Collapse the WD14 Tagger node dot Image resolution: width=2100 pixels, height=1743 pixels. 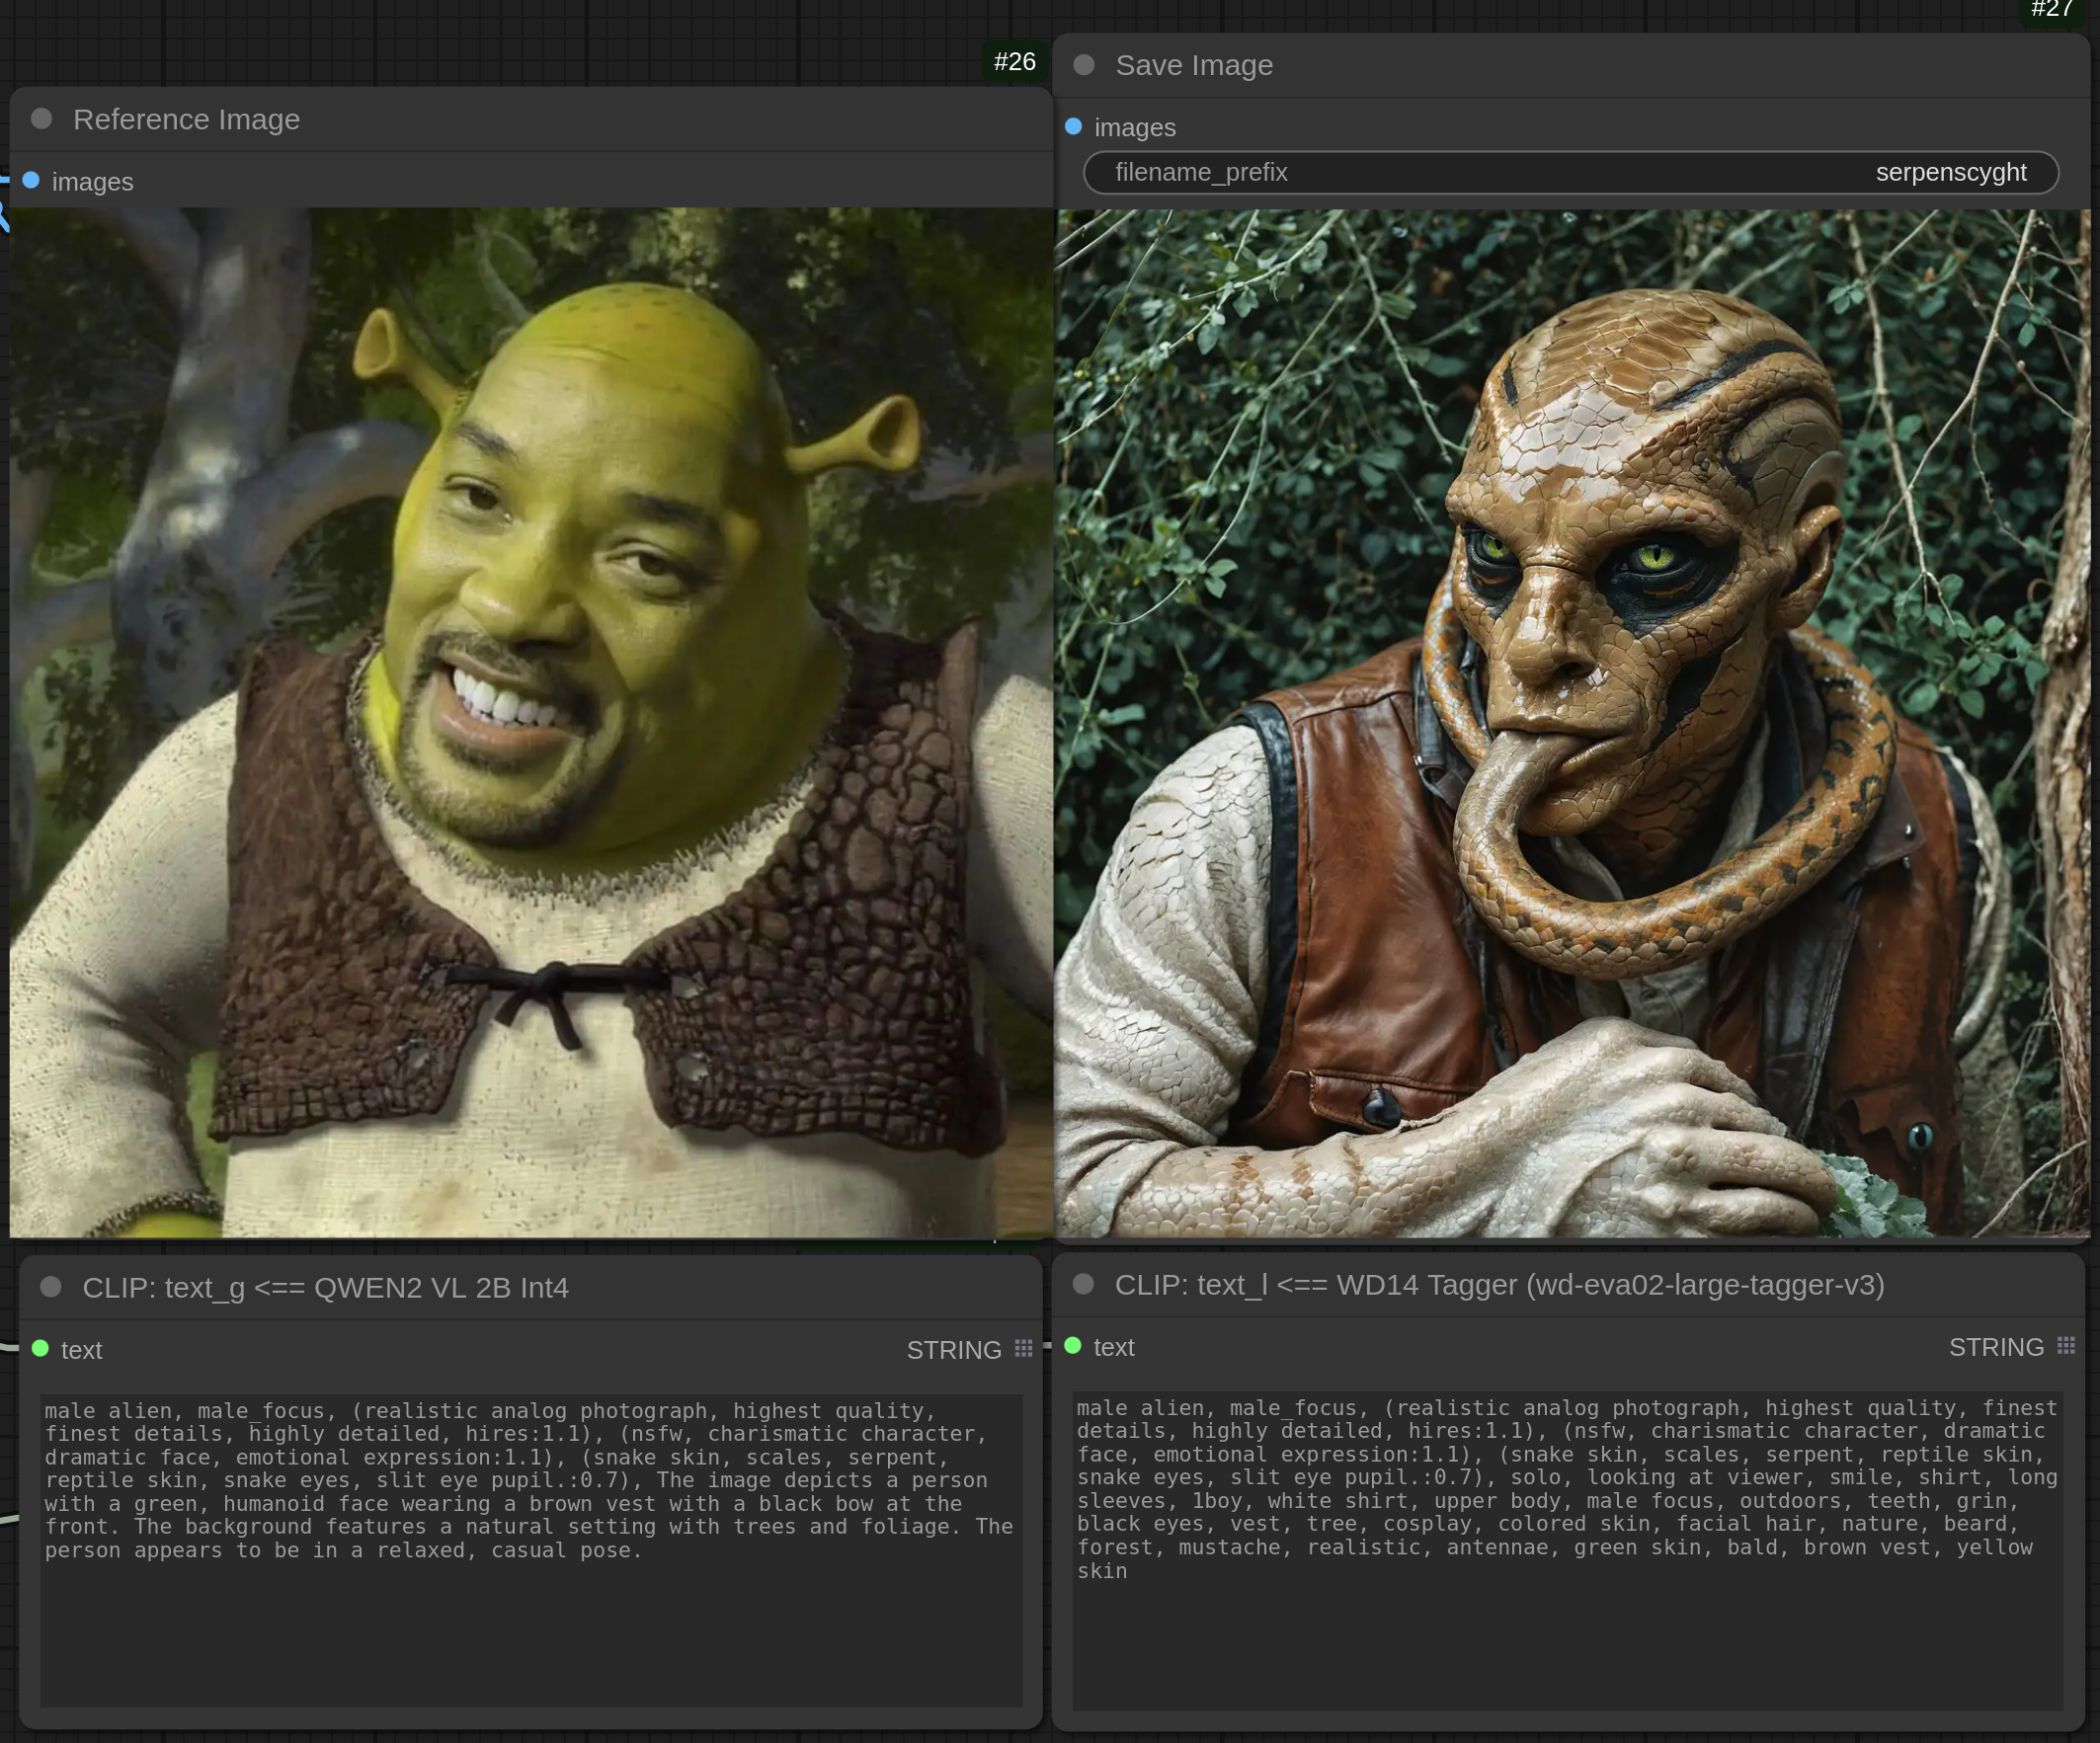(x=1083, y=1284)
